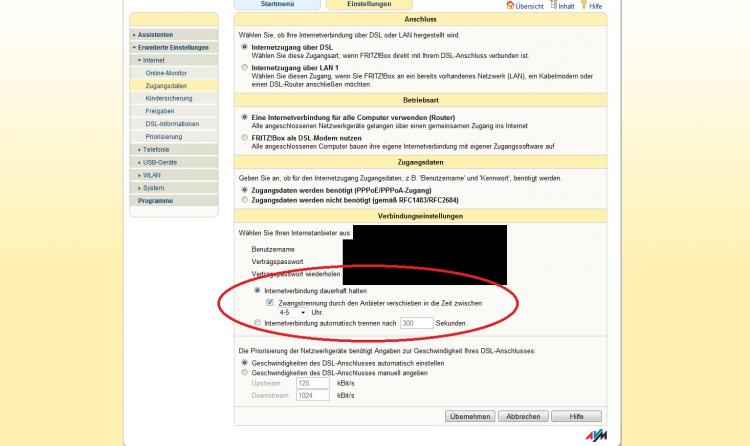750x446 pixels.
Task: Open the Hilfe help icon at top
Action: coord(592,6)
